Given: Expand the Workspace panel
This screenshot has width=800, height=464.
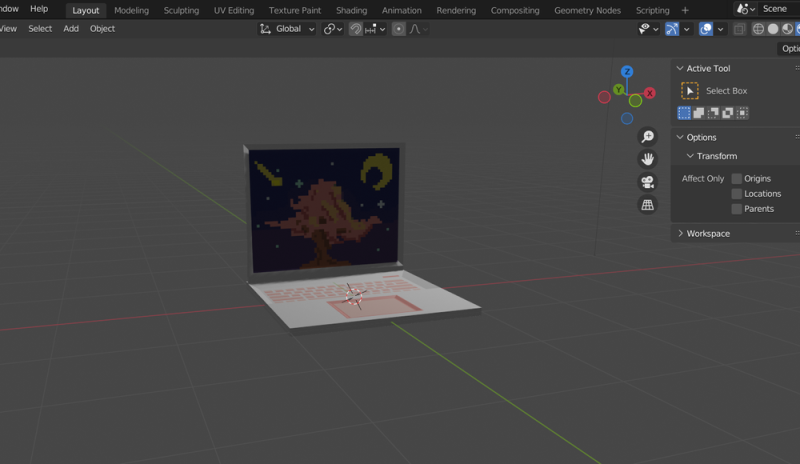Looking at the screenshot, I should point(680,233).
